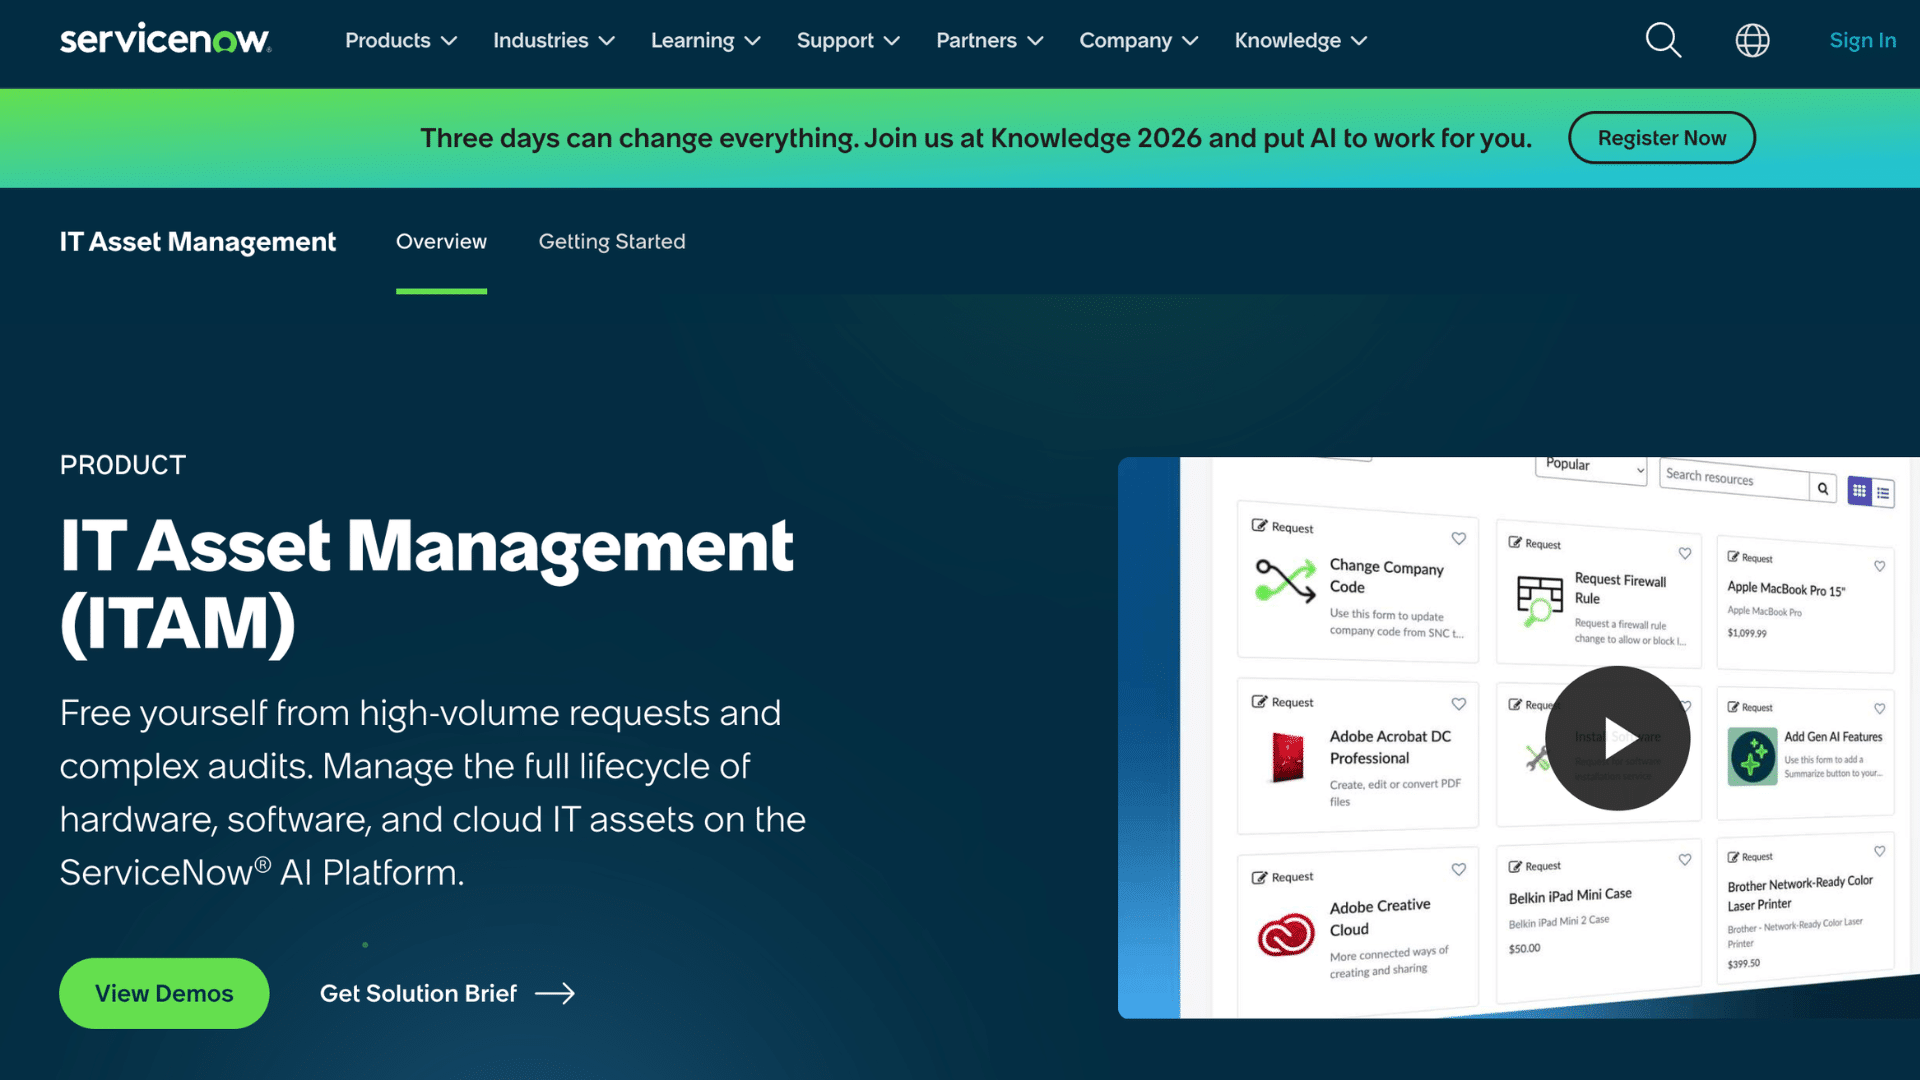Click the arrow beside Get Solution Brief

555,993
